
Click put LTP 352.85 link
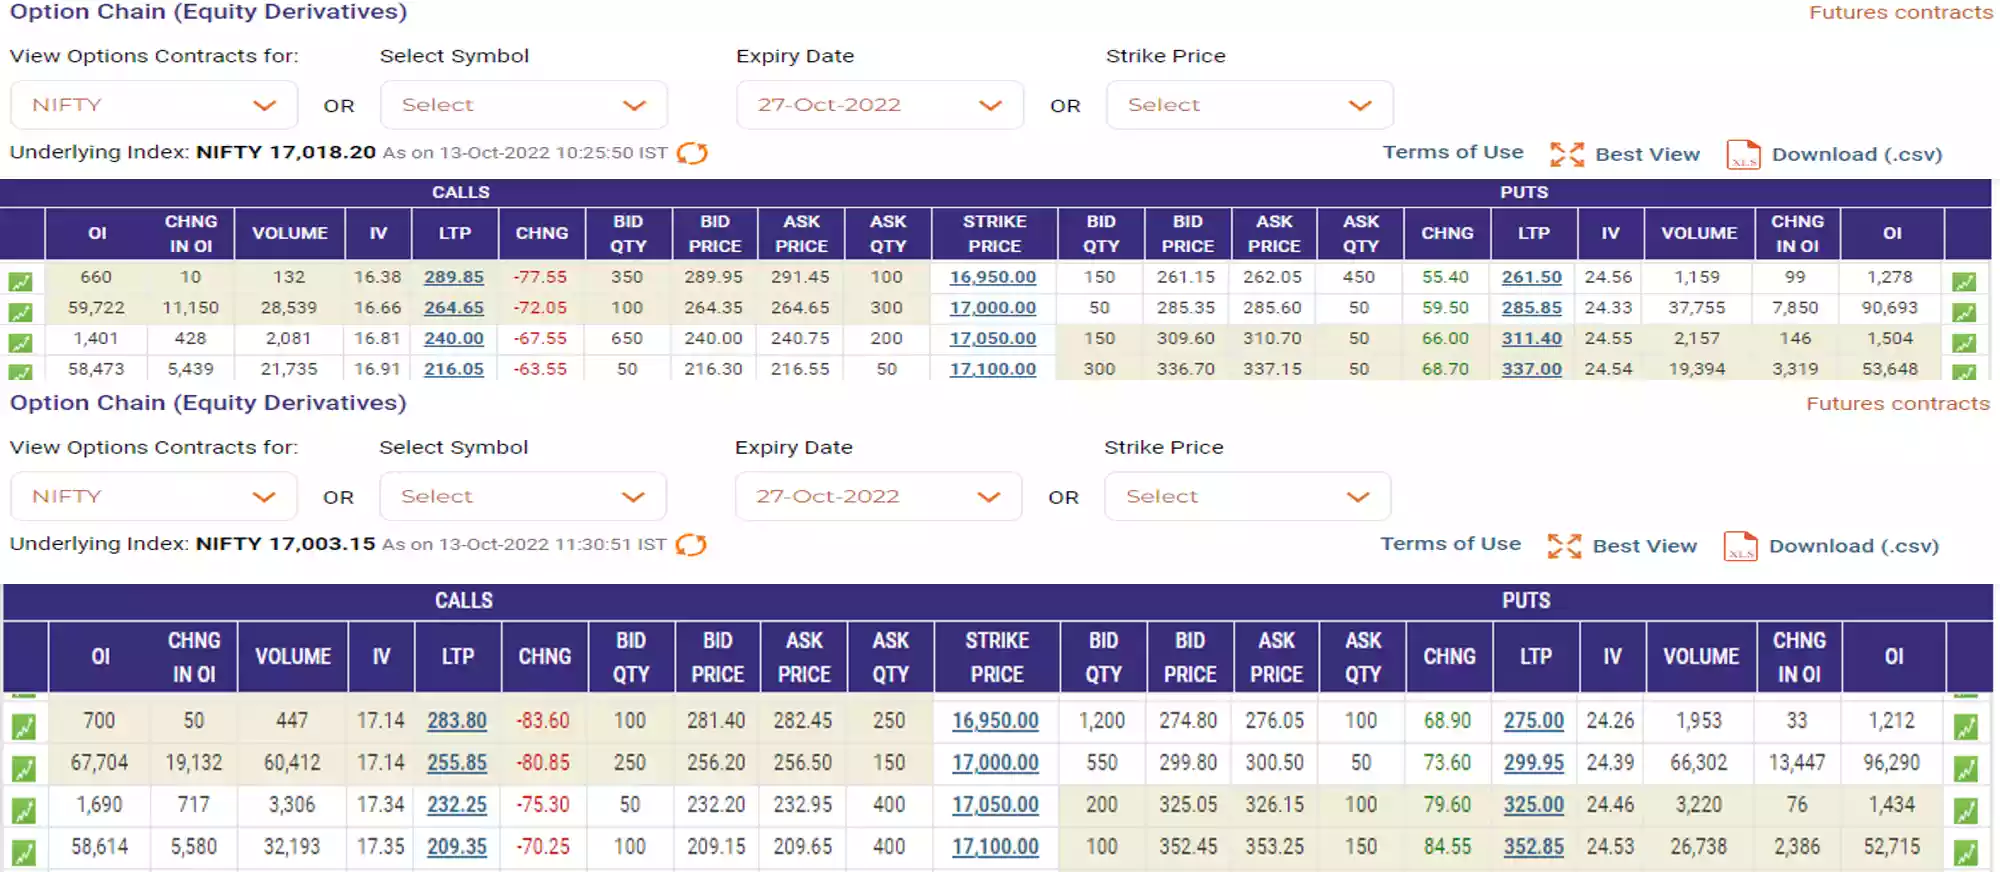[1534, 846]
